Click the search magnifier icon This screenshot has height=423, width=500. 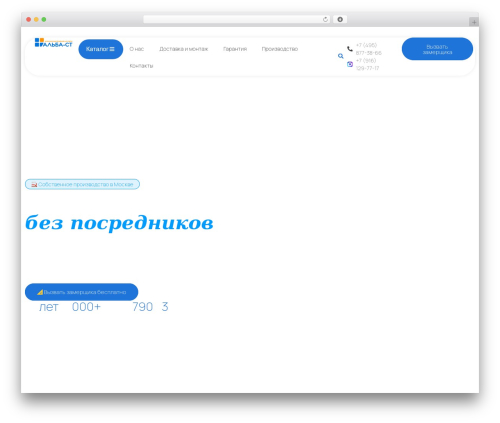pos(340,56)
